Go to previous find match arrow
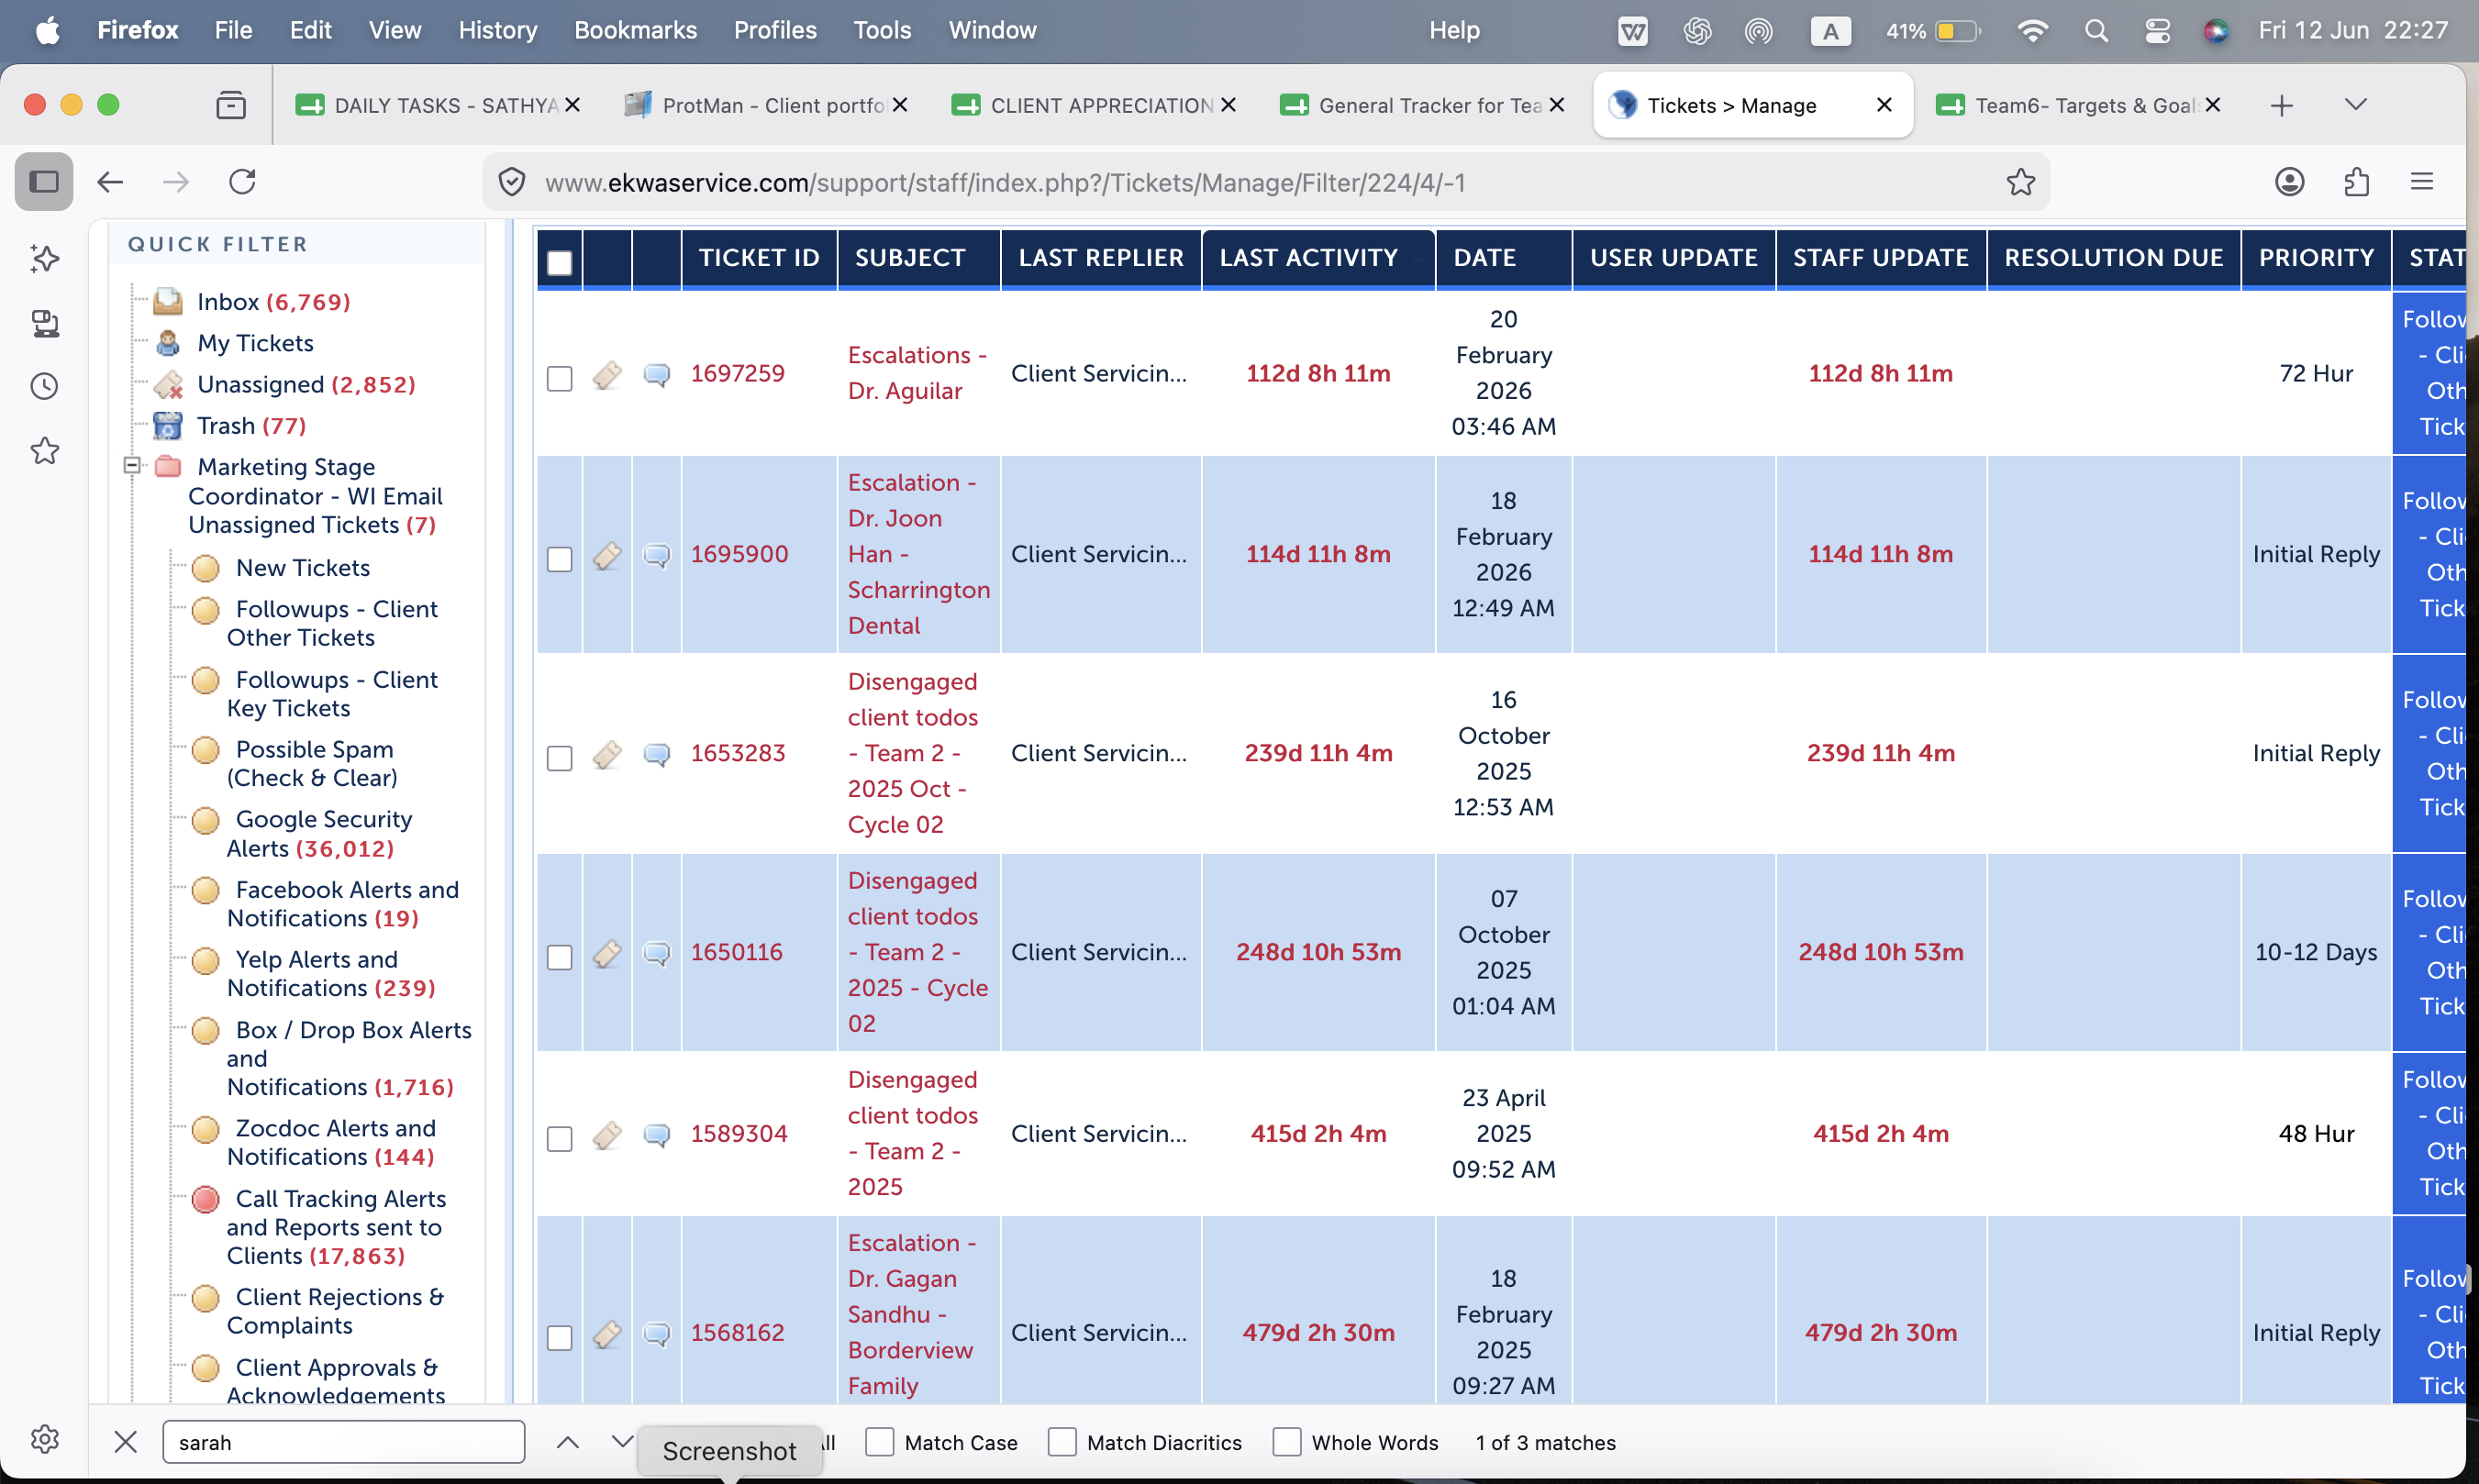This screenshot has width=2479, height=1484. coord(567,1442)
